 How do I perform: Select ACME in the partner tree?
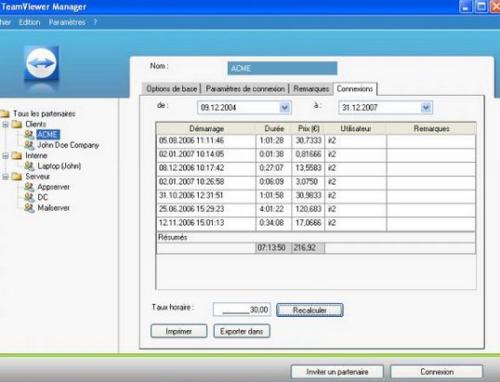pos(48,134)
